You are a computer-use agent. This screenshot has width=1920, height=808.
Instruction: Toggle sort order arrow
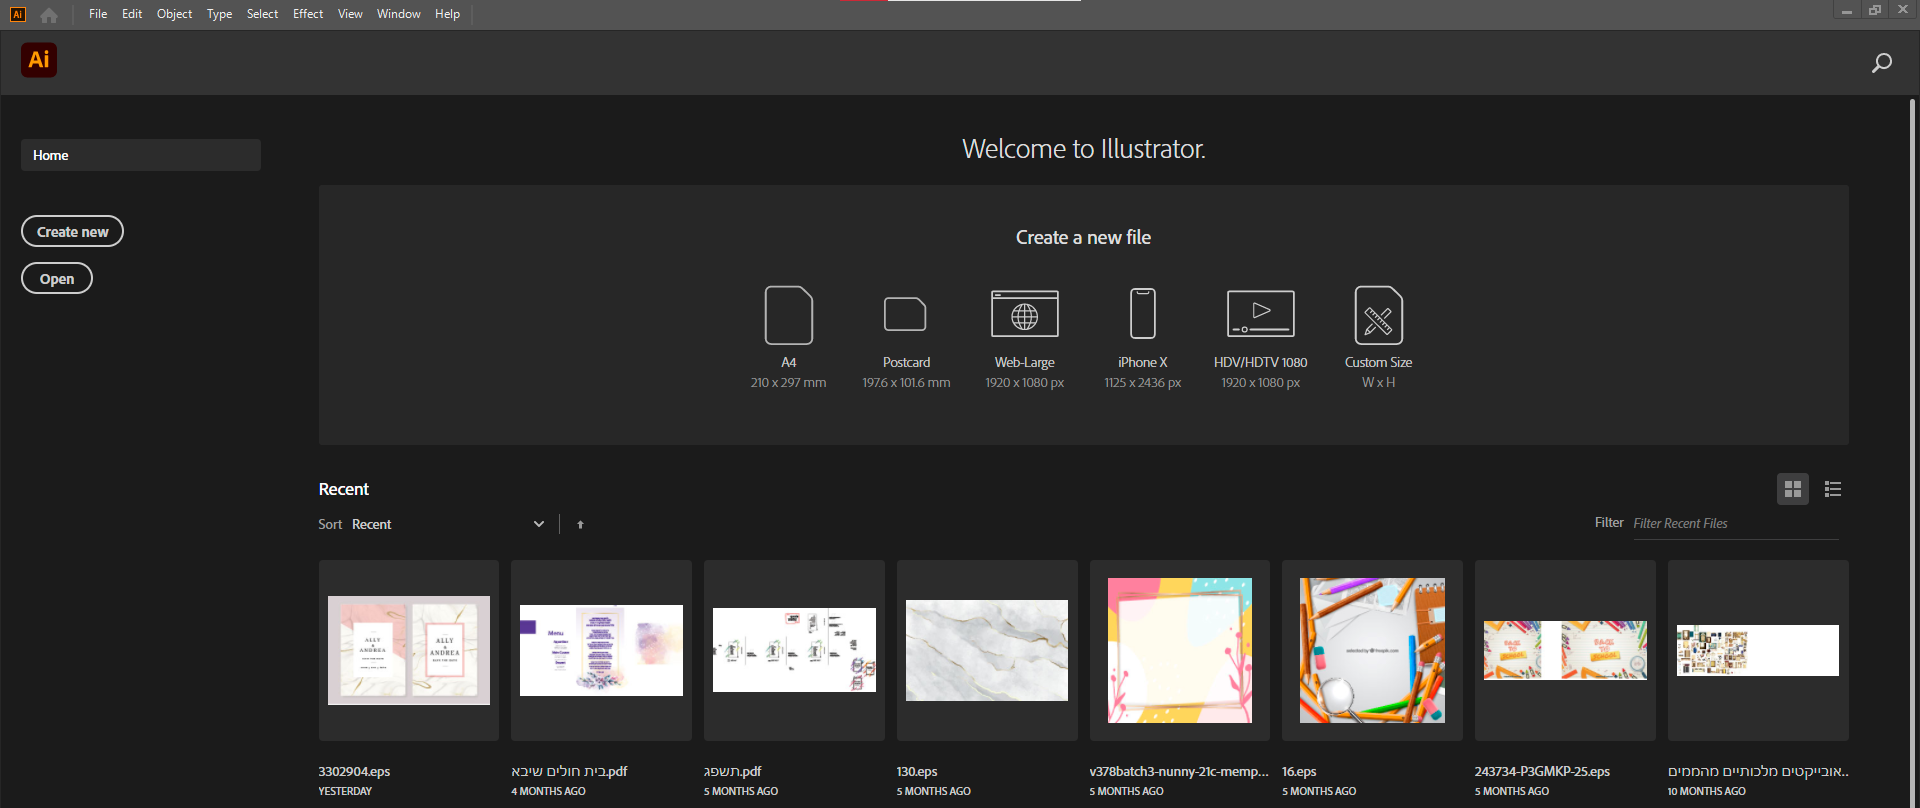[x=580, y=525]
